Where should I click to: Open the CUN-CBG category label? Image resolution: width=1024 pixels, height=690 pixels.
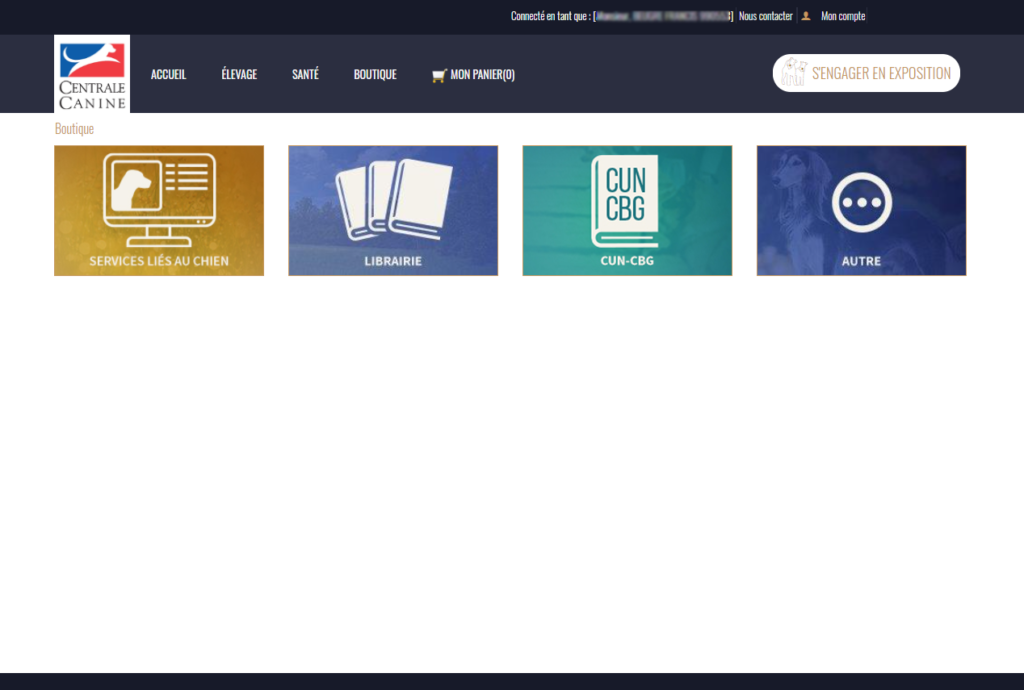tap(627, 260)
